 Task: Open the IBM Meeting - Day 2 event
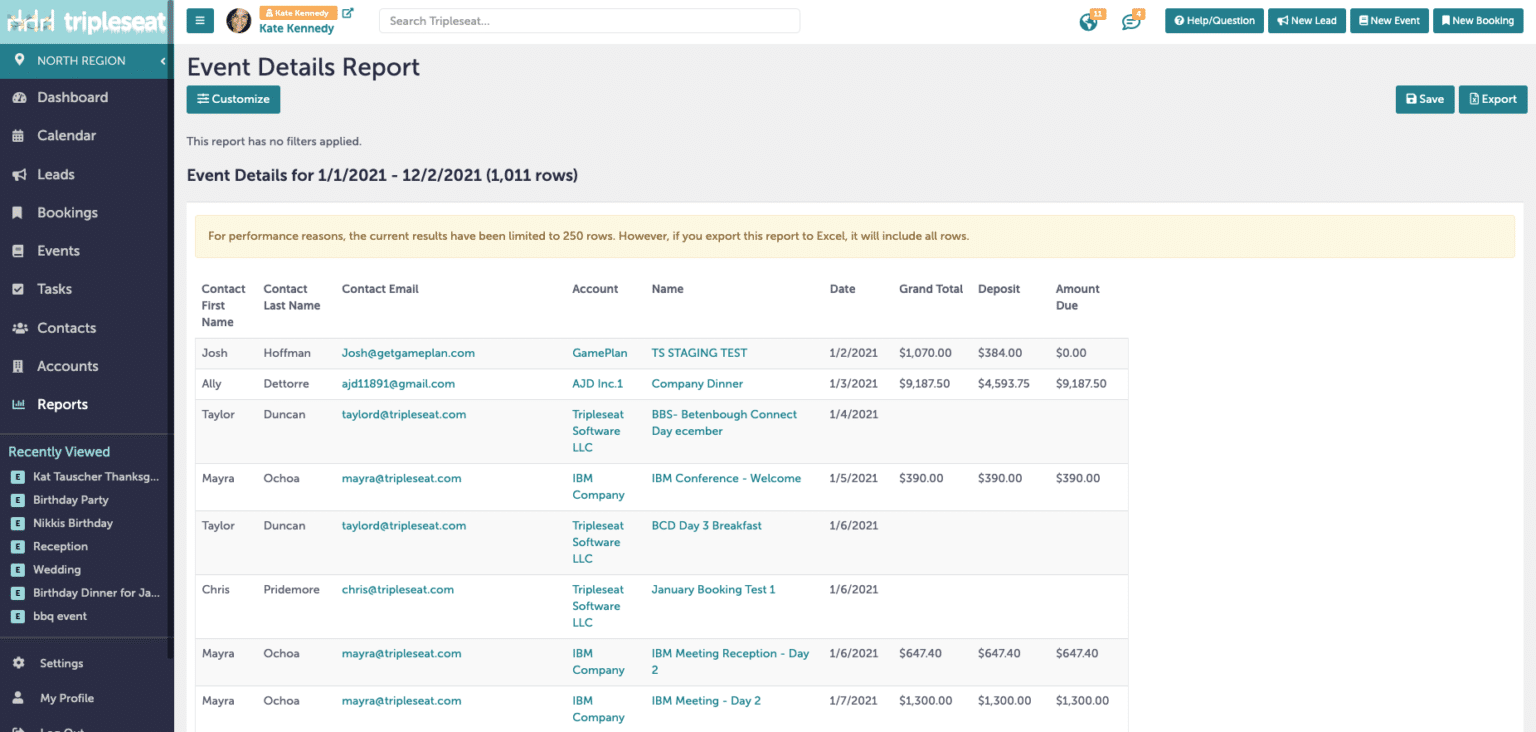(x=706, y=701)
